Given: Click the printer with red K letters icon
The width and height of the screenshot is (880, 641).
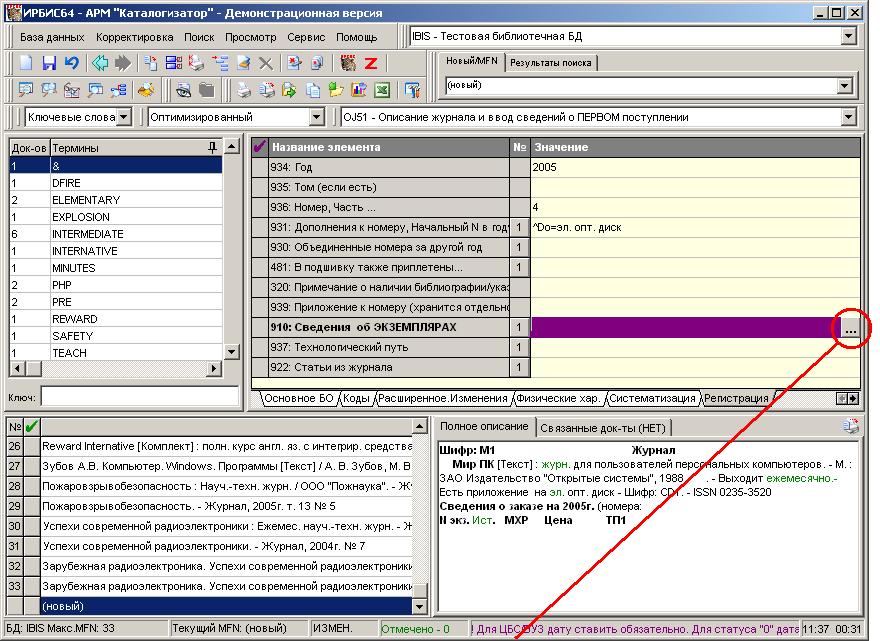Looking at the screenshot, I should pyautogui.click(x=196, y=63).
